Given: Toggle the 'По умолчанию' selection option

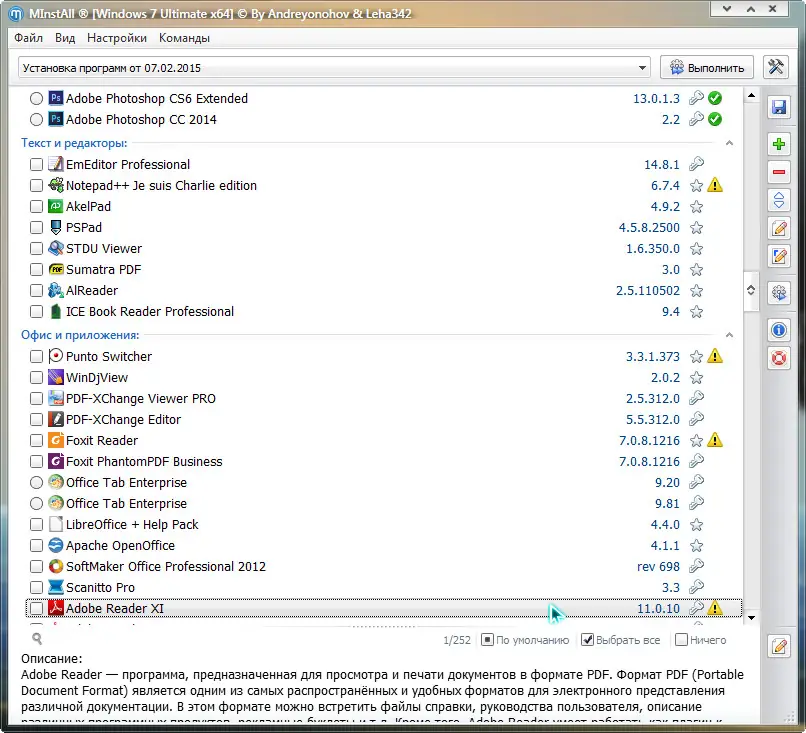Looking at the screenshot, I should point(525,640).
